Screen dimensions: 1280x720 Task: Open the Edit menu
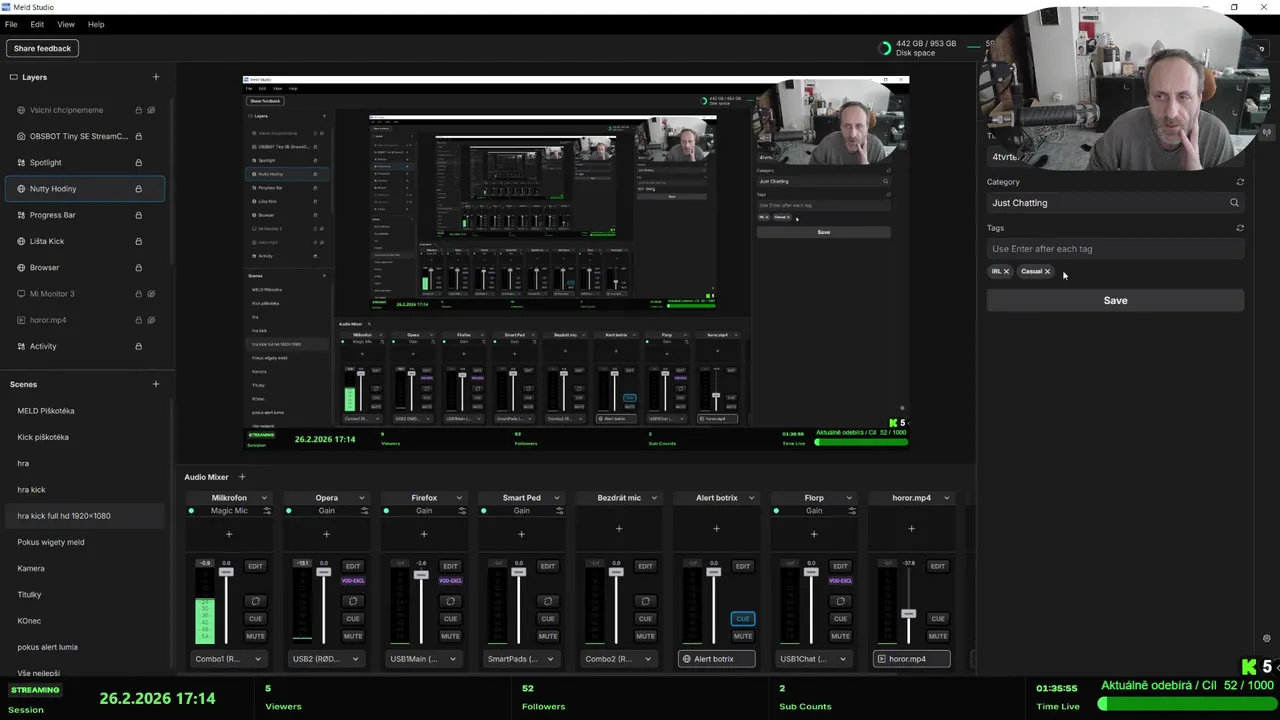pos(37,24)
